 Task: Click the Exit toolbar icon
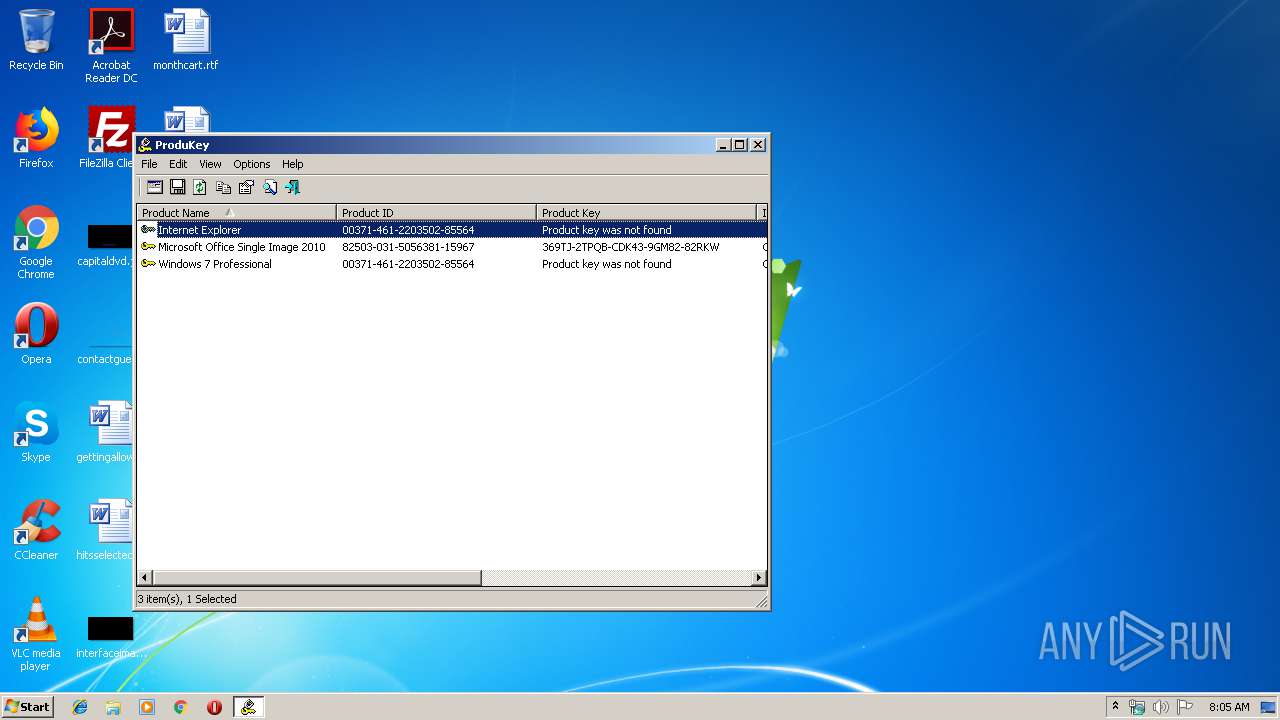pos(292,187)
